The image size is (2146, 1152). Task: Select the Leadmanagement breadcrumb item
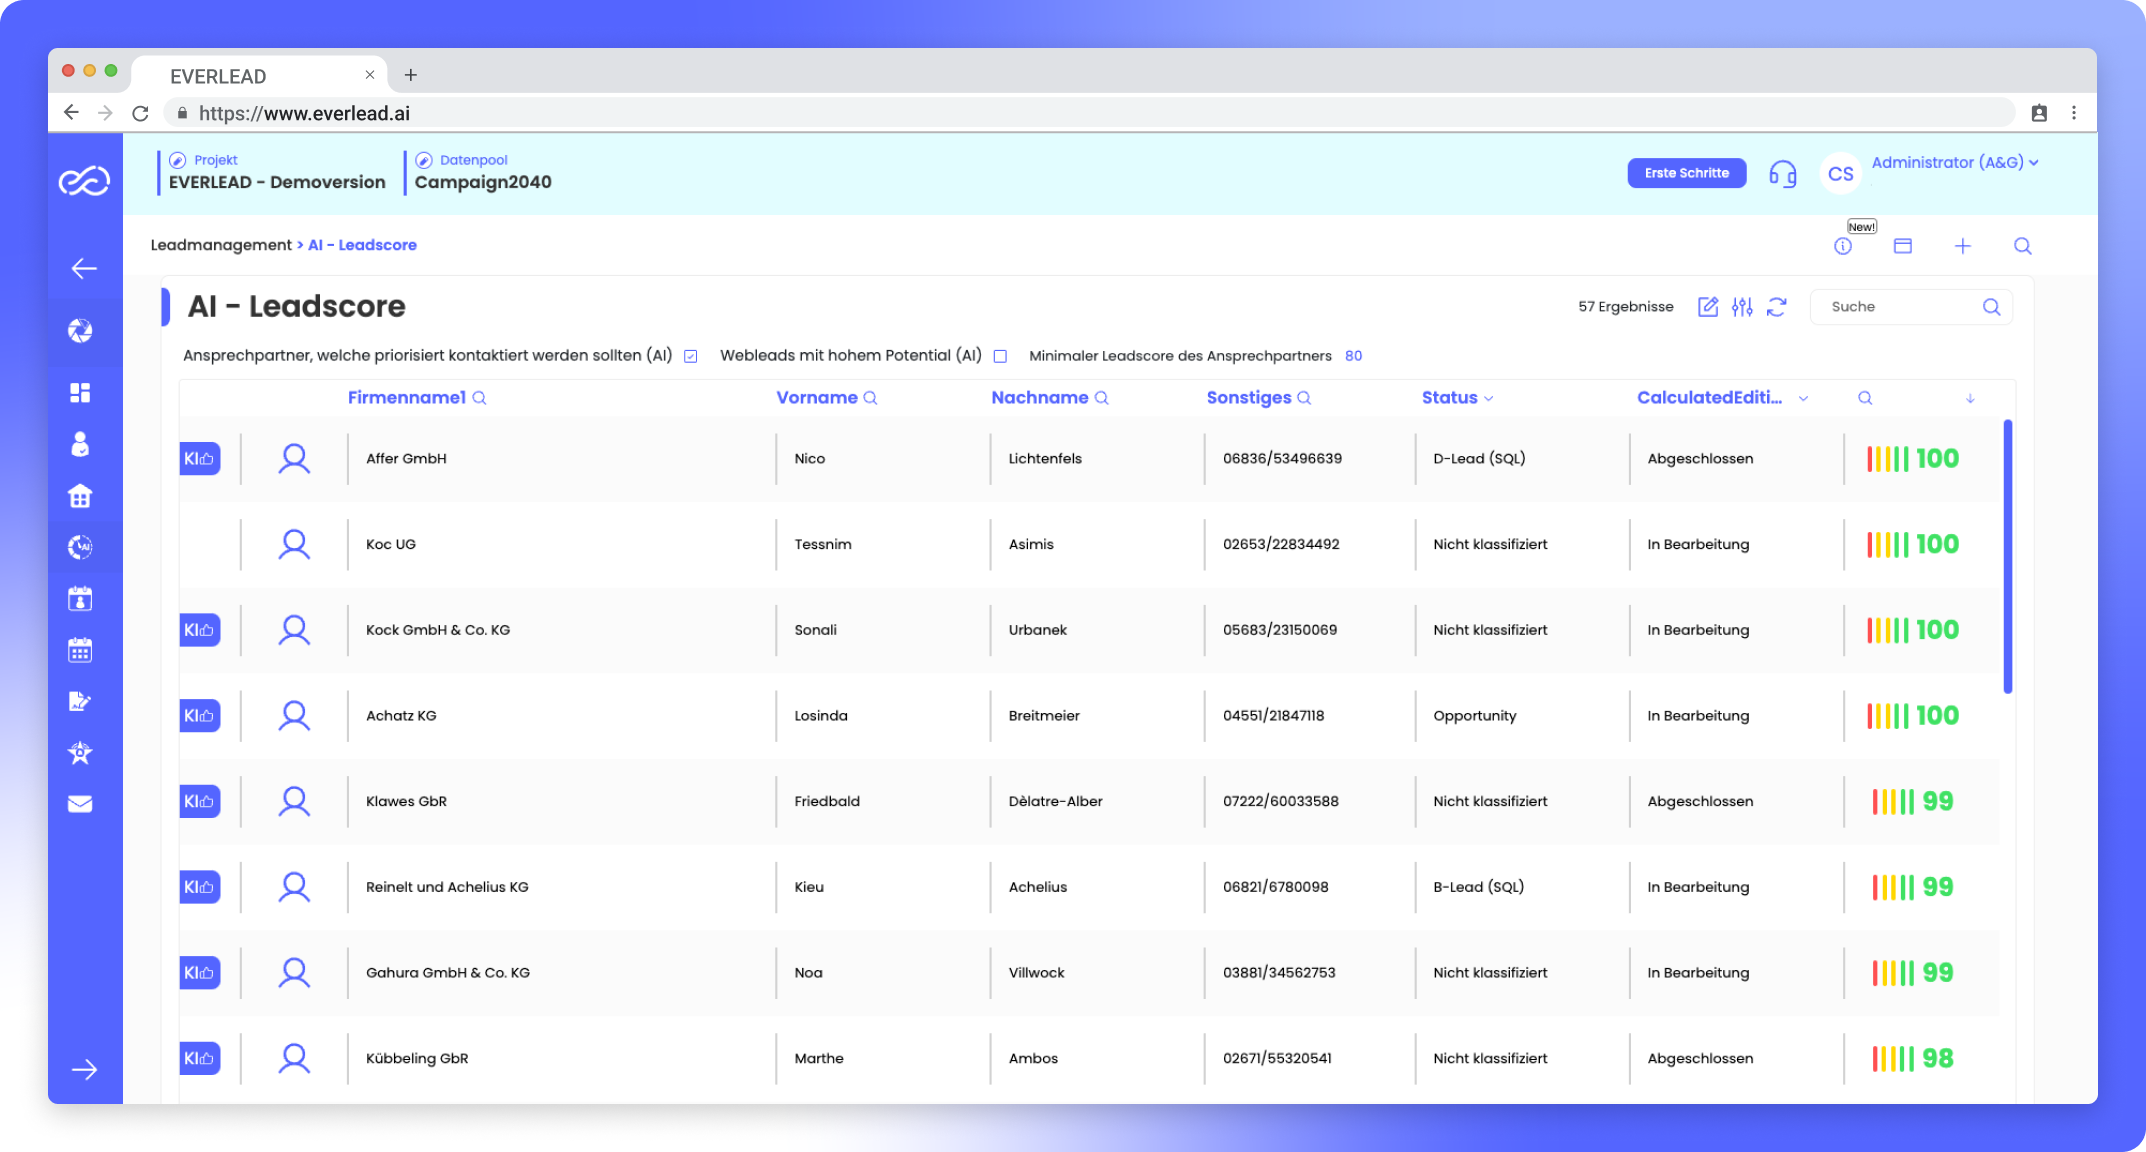222,244
